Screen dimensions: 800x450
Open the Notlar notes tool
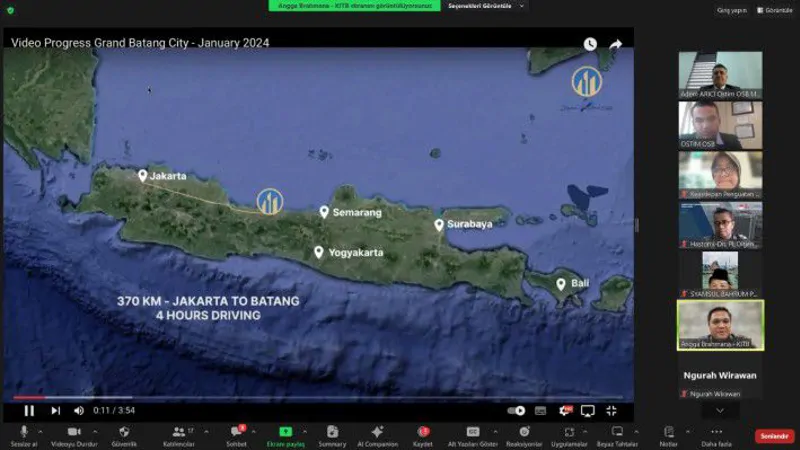[668, 436]
